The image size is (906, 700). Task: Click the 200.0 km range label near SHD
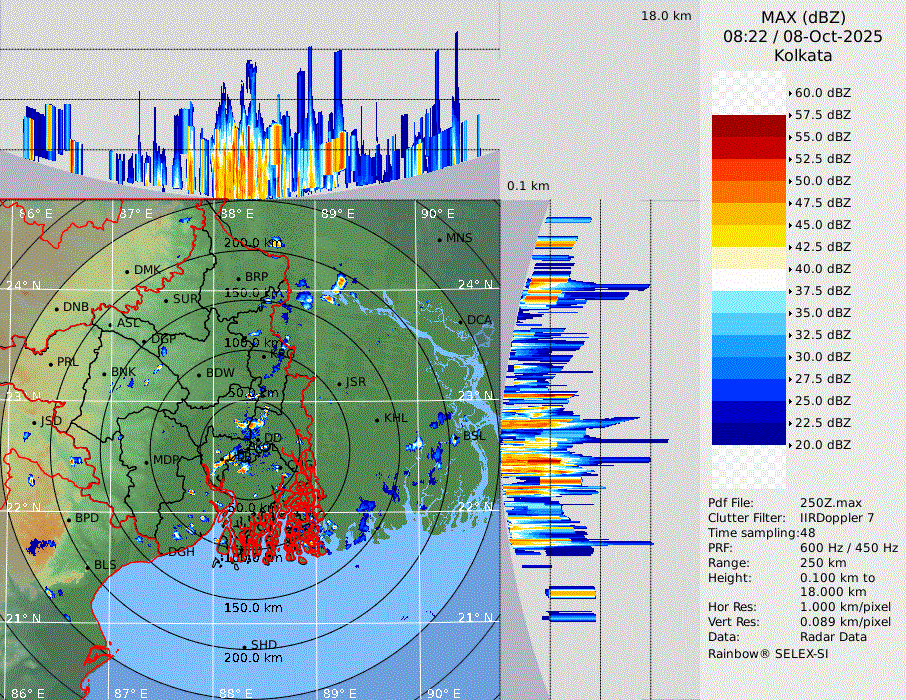coord(253,658)
